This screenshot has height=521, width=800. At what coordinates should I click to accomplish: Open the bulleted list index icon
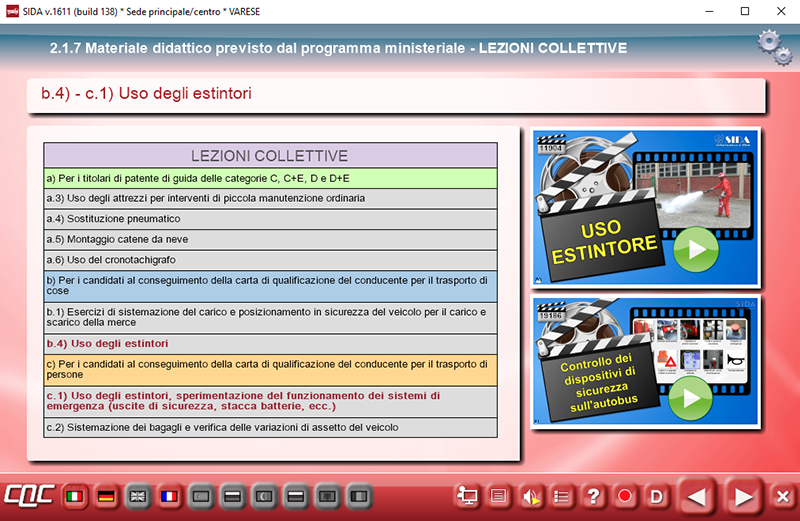(562, 495)
